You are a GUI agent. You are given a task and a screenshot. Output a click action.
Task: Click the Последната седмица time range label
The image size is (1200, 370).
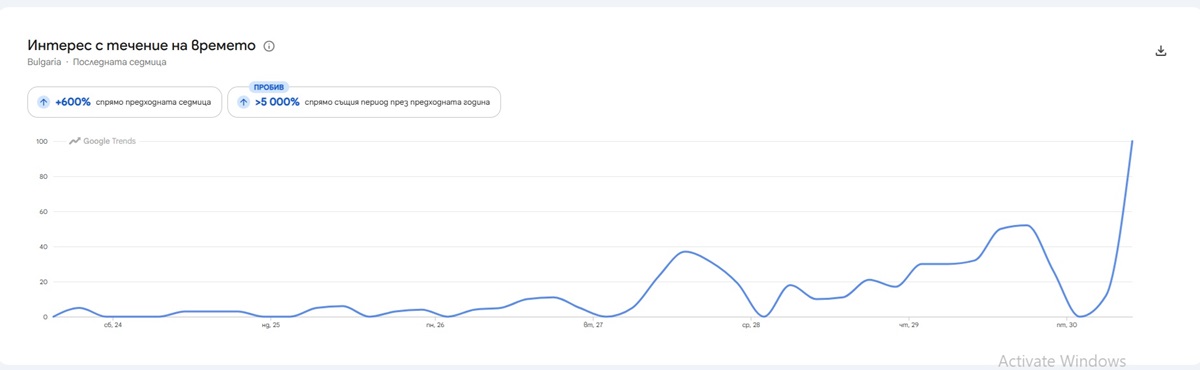[x=119, y=62]
